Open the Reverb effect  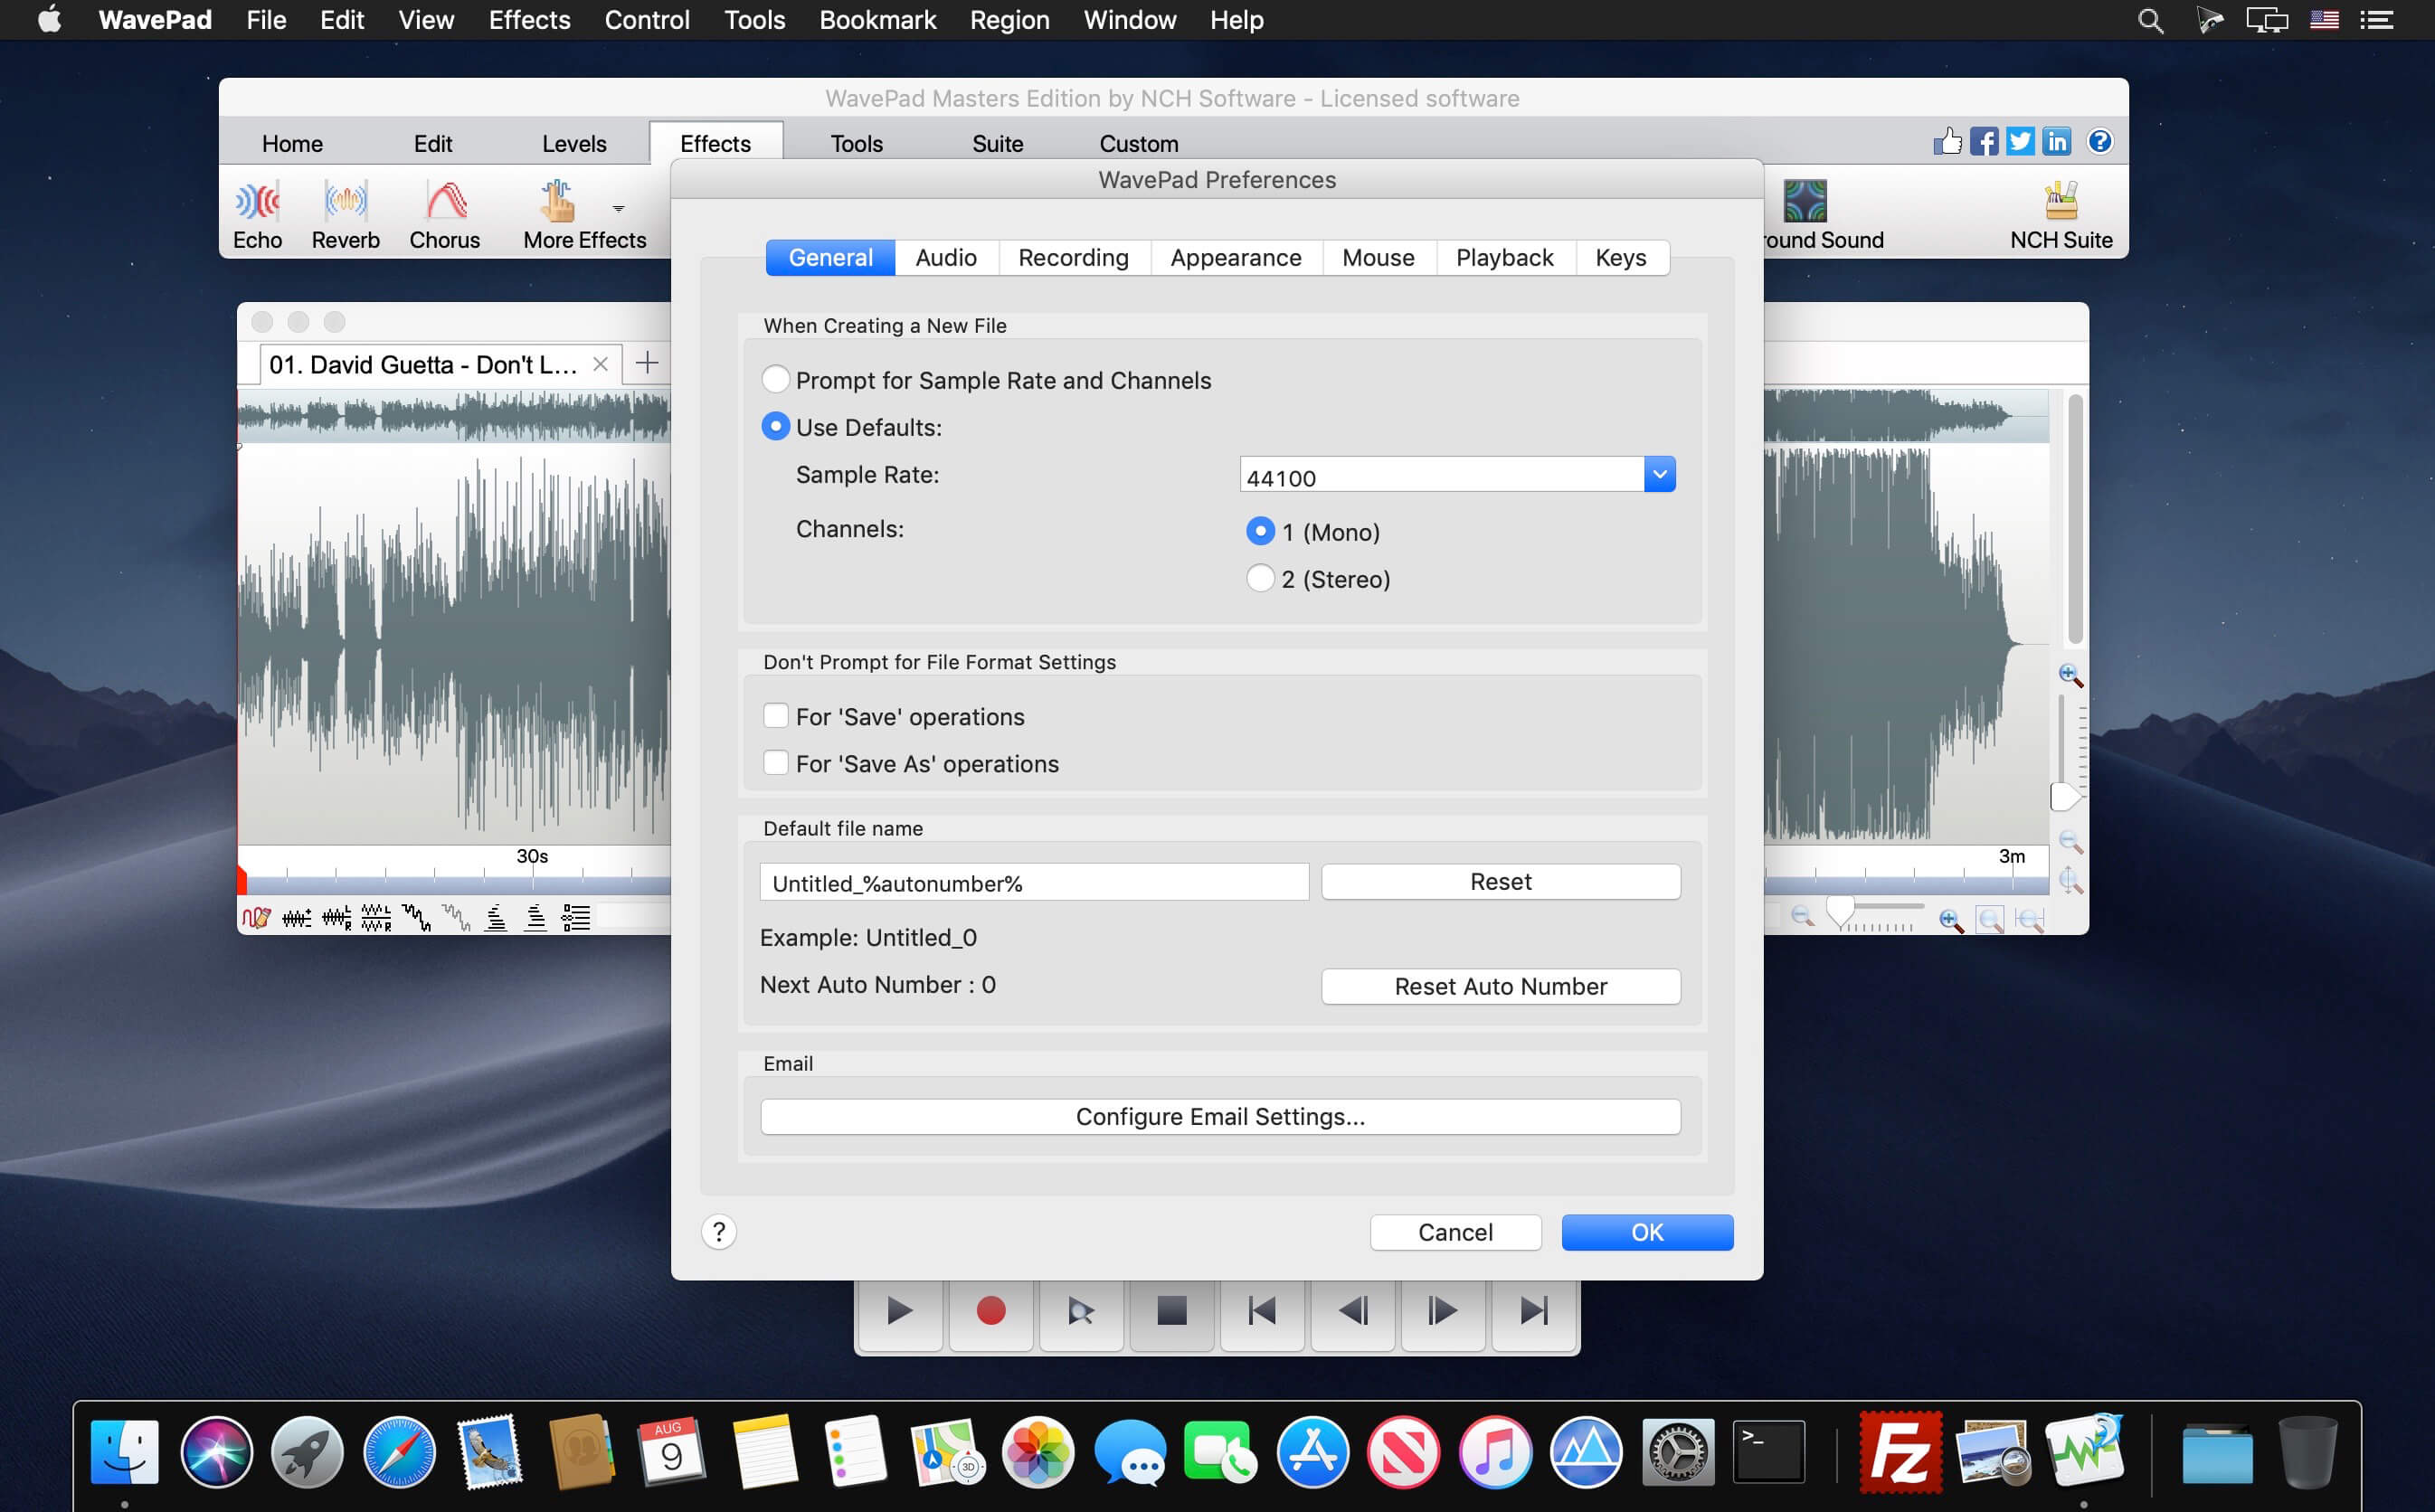coord(345,203)
